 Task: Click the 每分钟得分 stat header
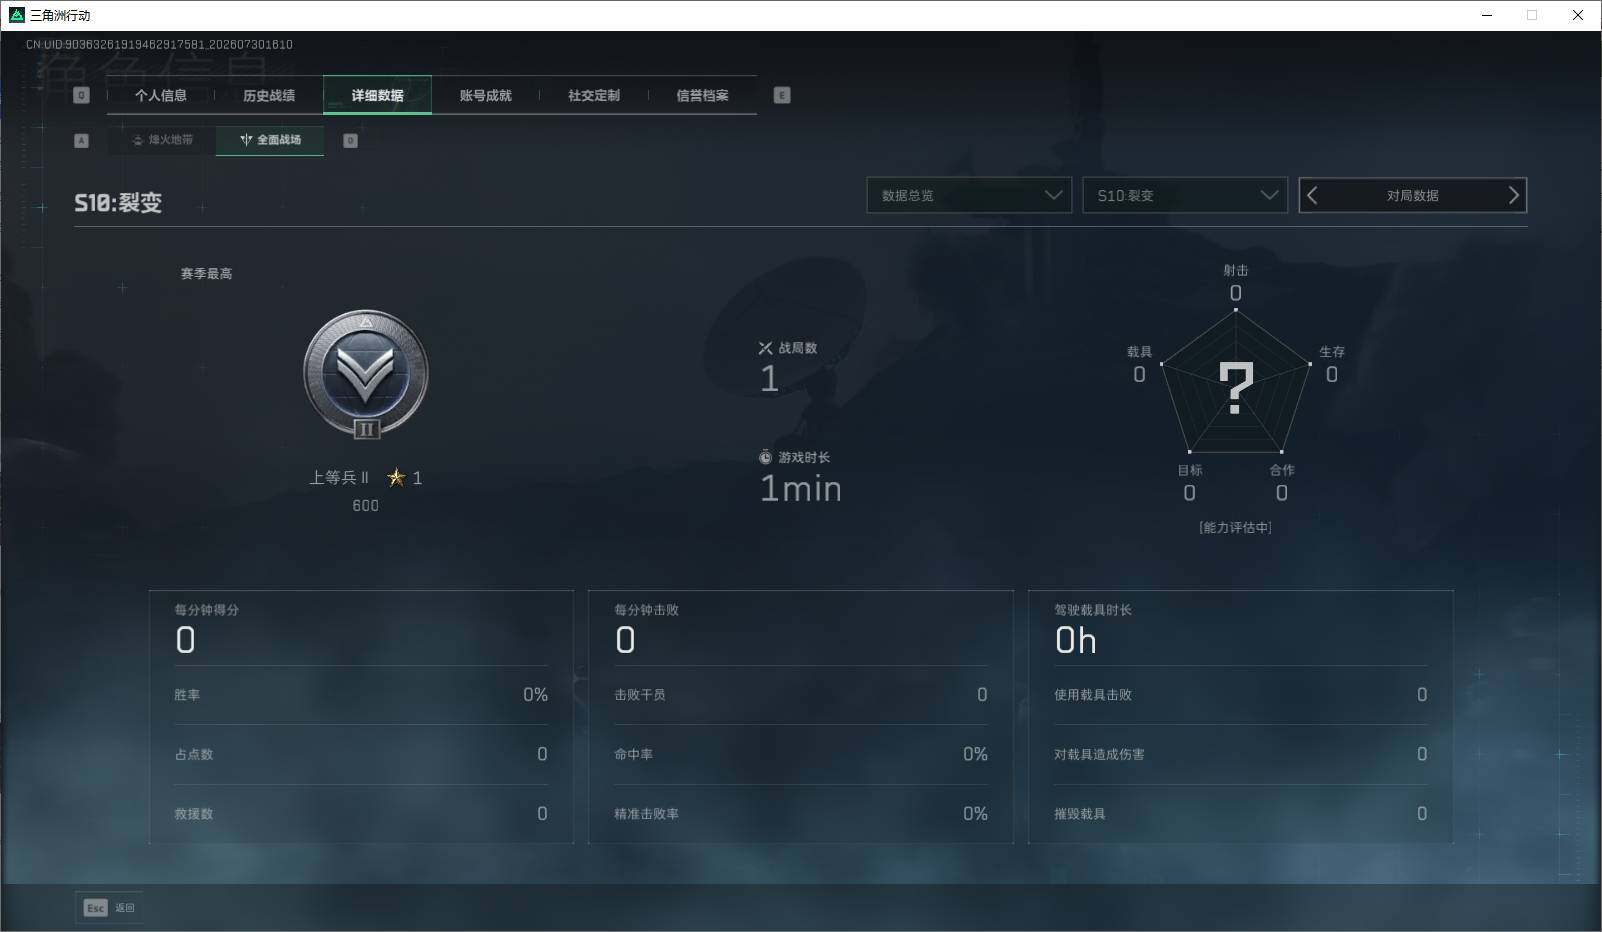(x=207, y=610)
